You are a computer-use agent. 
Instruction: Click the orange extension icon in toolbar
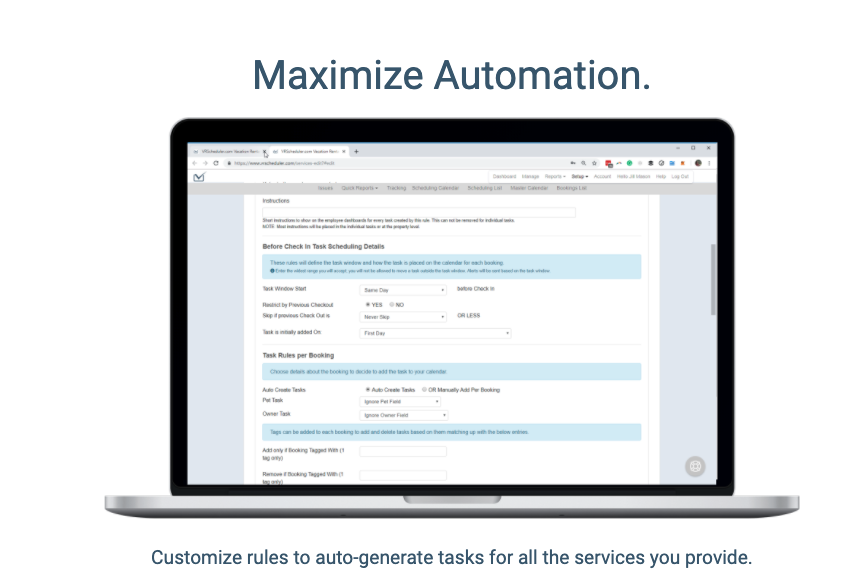[x=683, y=163]
